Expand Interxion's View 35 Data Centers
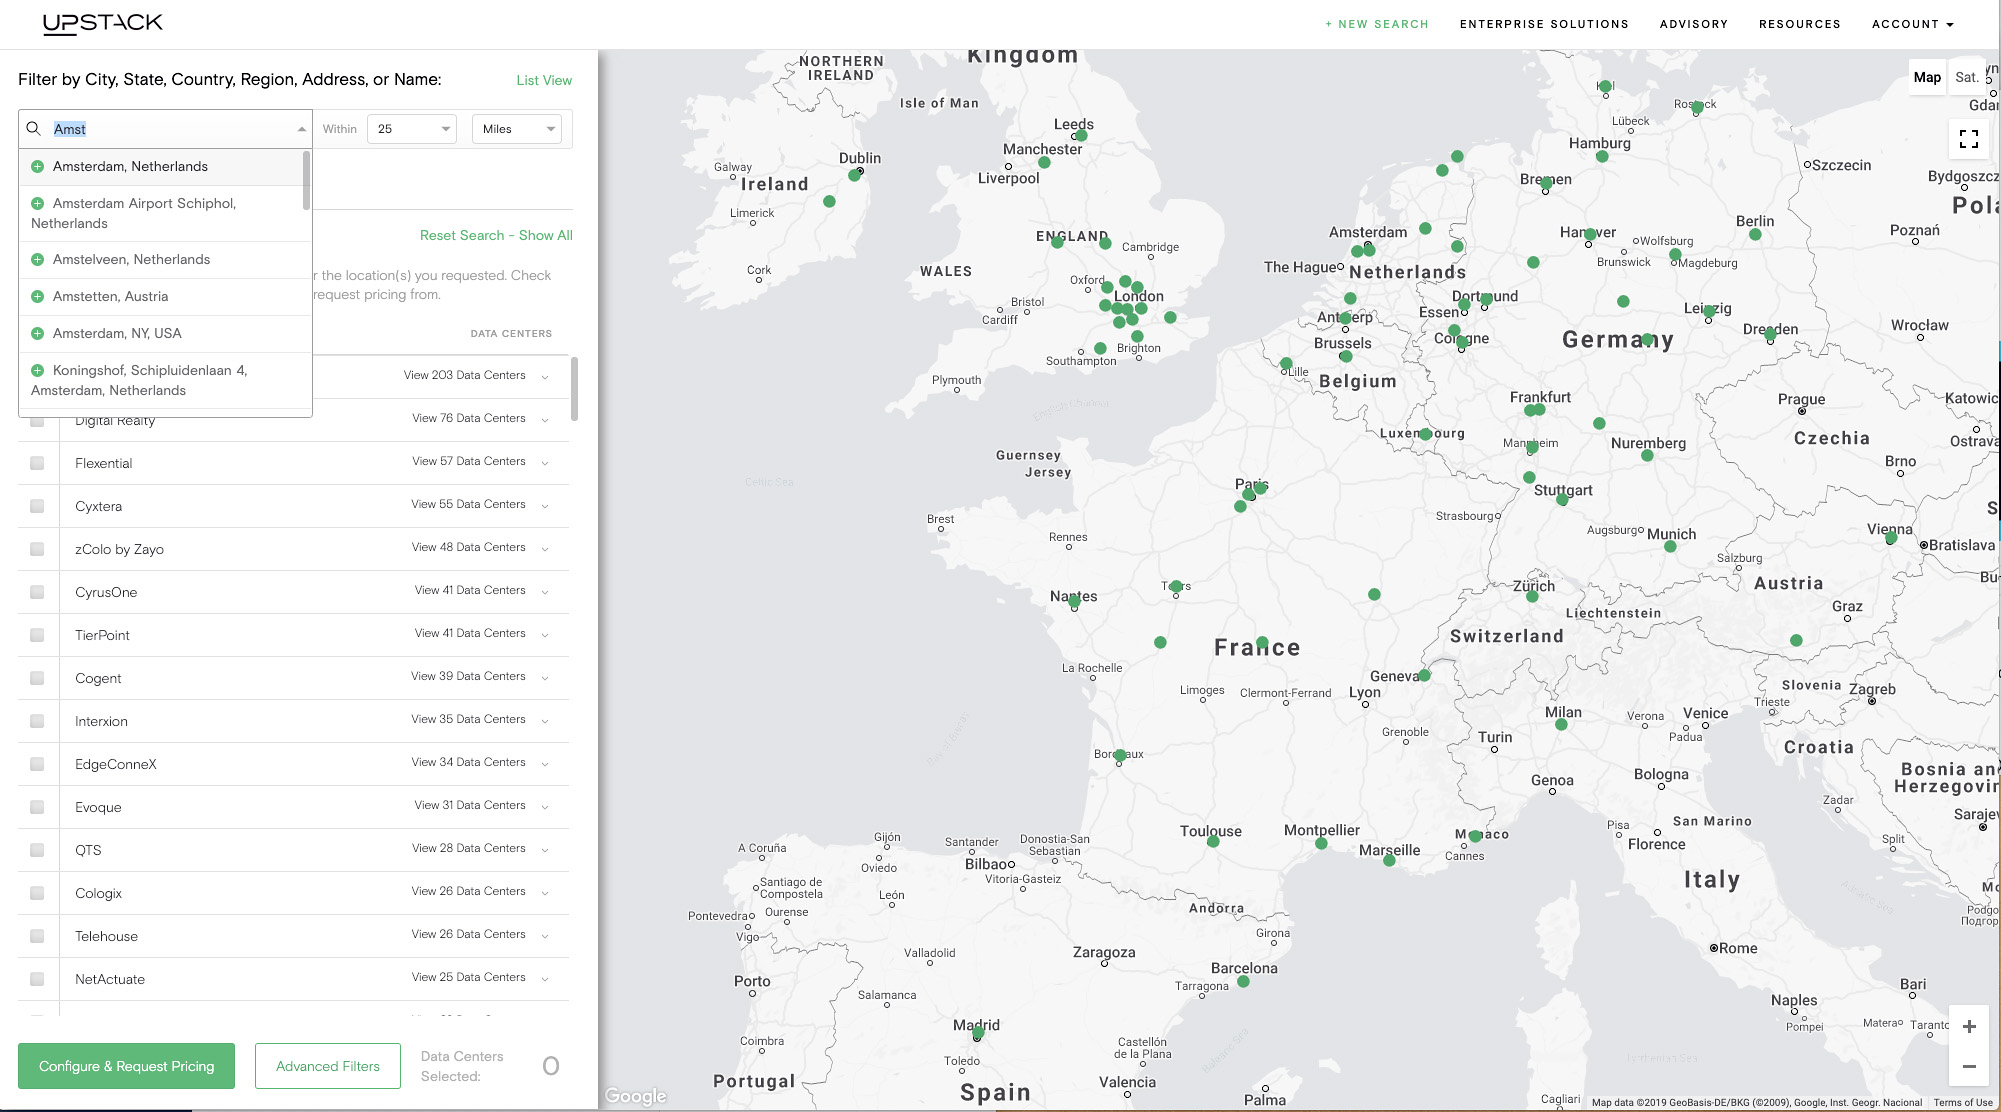 tap(480, 720)
